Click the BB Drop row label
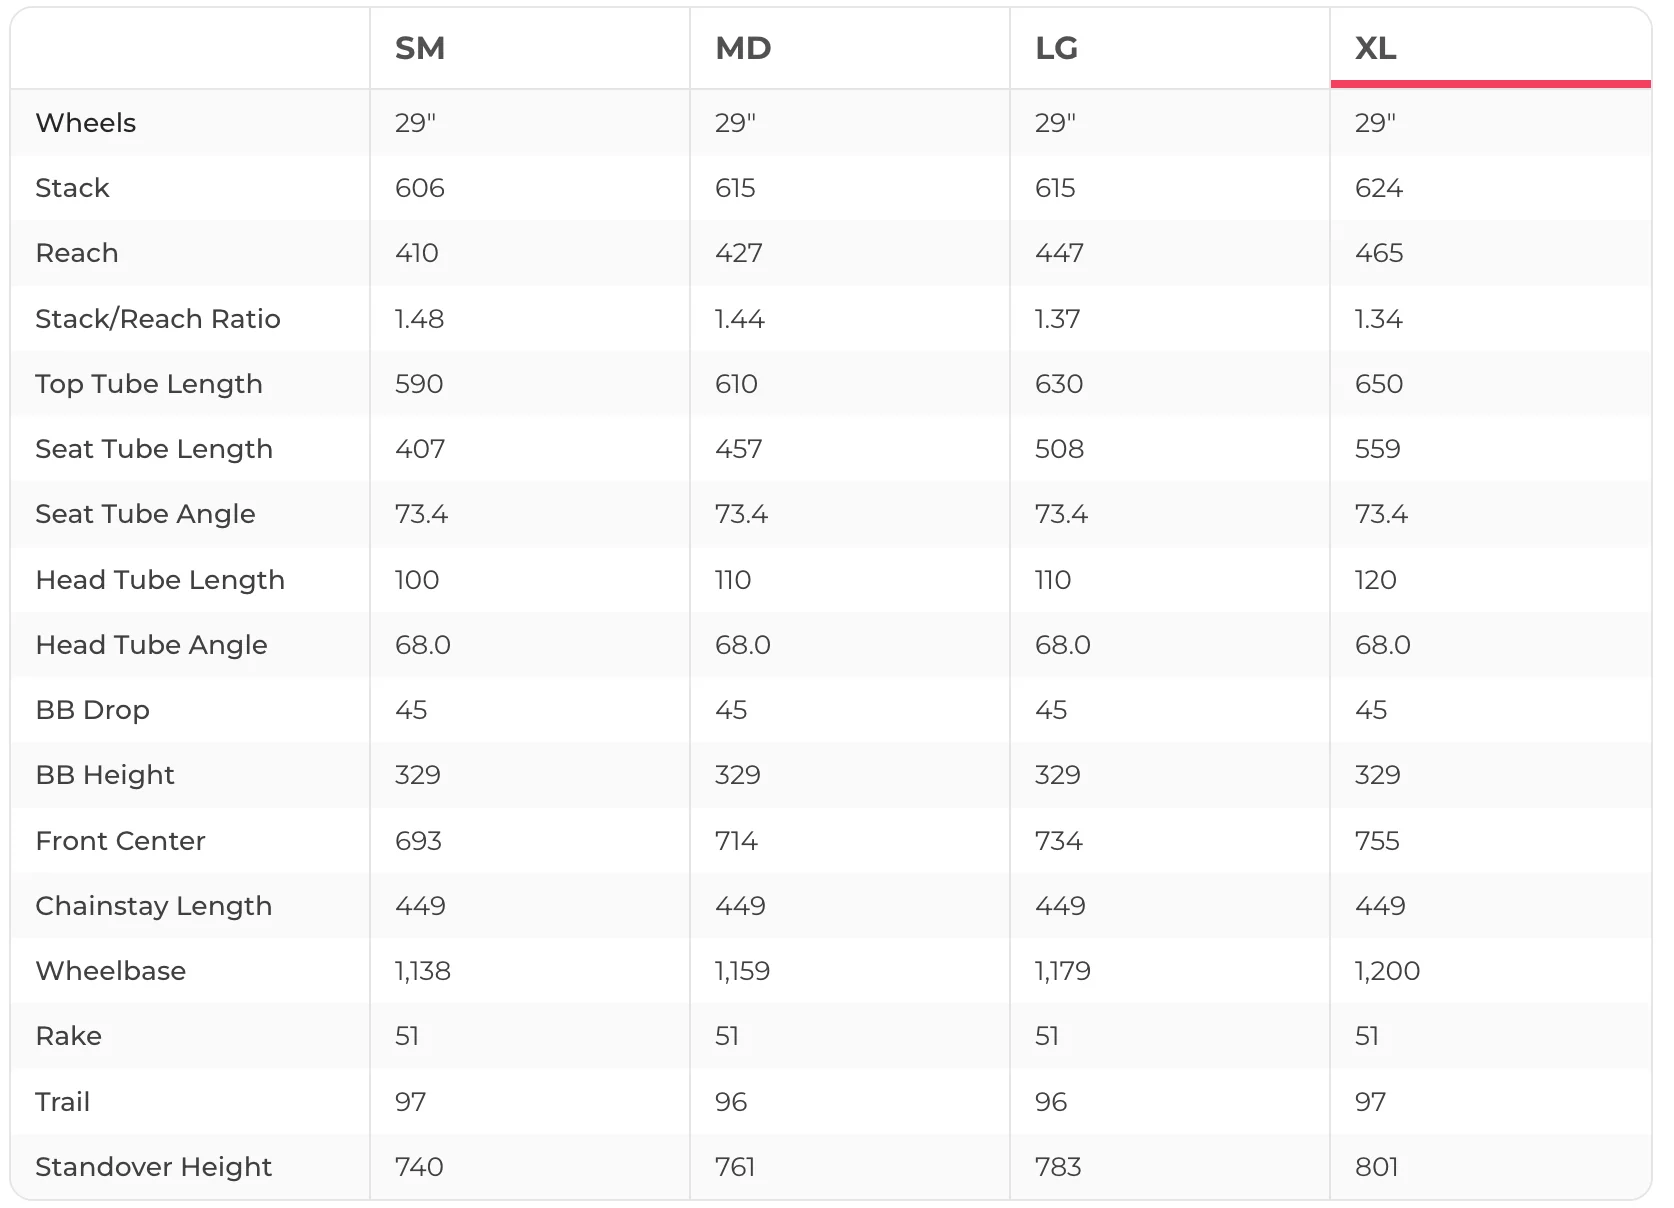 pyautogui.click(x=92, y=710)
